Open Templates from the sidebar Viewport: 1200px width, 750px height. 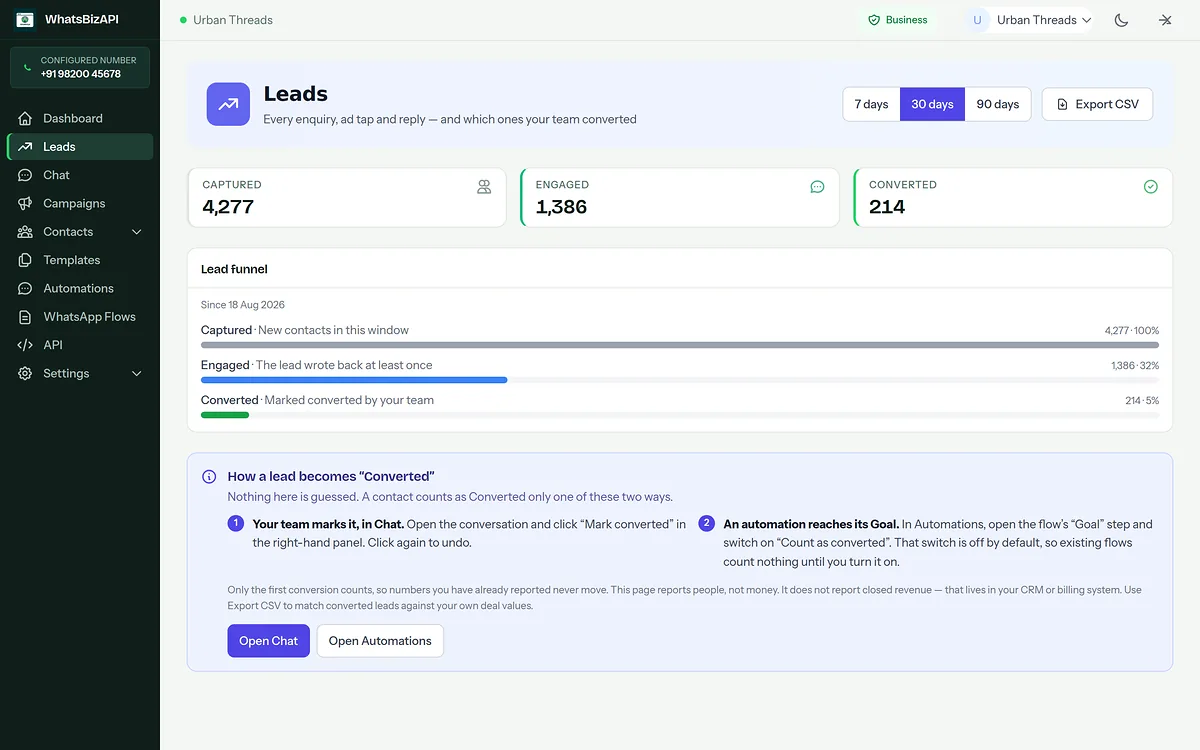pyautogui.click(x=80, y=260)
